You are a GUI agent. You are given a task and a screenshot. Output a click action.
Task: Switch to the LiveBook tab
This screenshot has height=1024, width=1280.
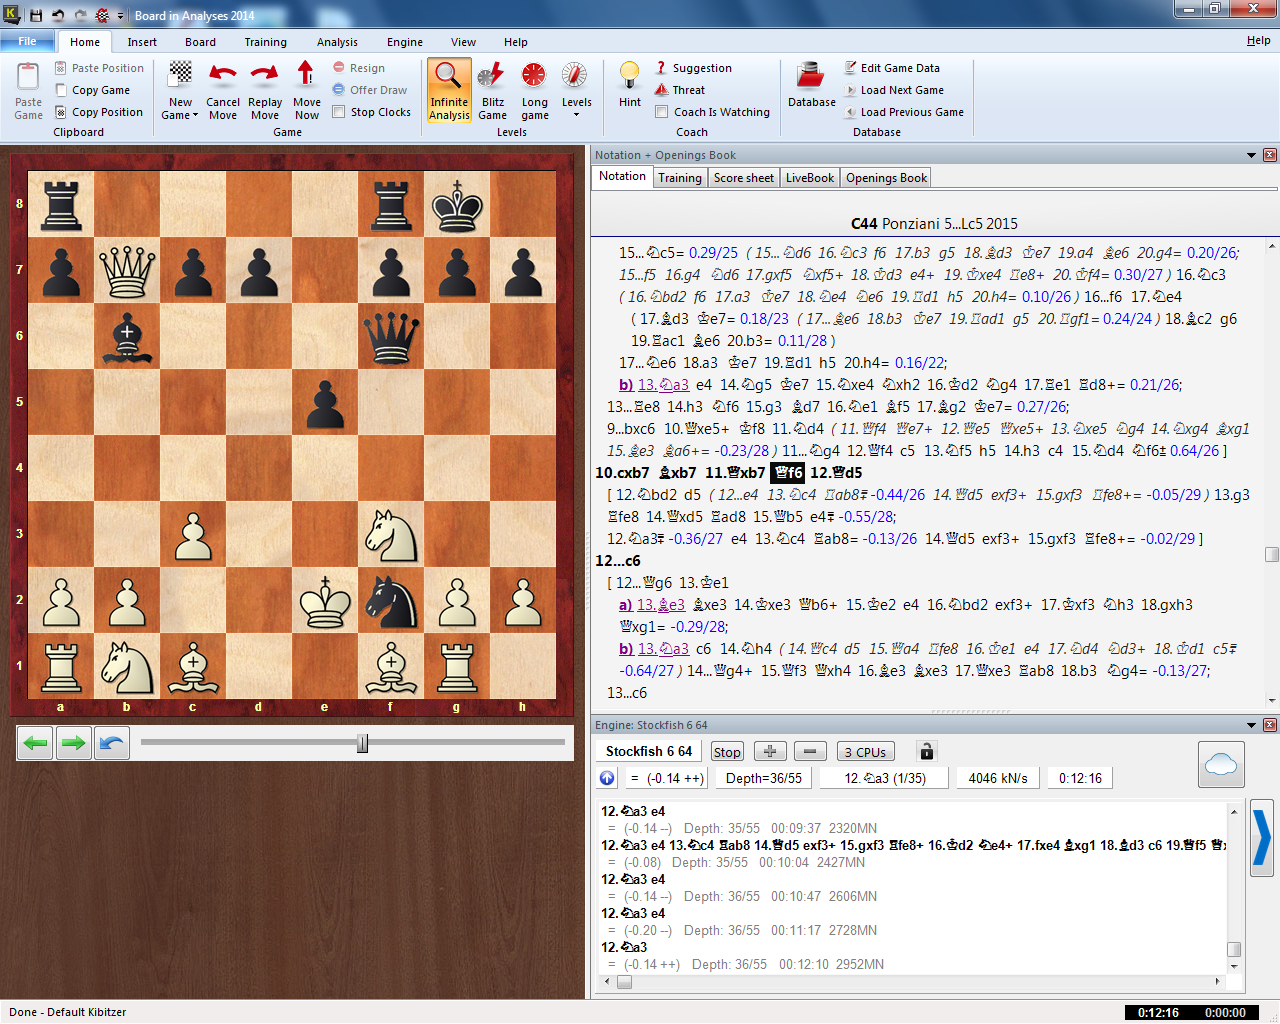[809, 177]
